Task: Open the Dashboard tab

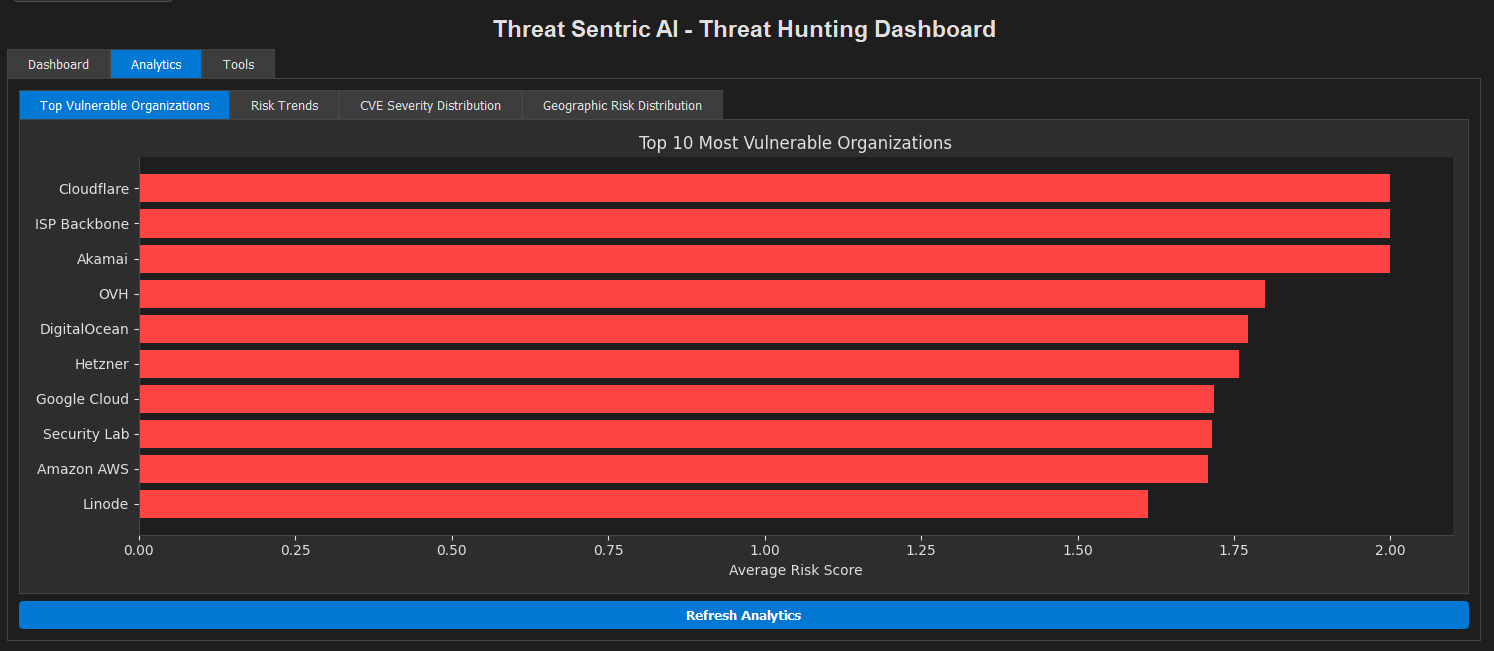Action: (x=58, y=64)
